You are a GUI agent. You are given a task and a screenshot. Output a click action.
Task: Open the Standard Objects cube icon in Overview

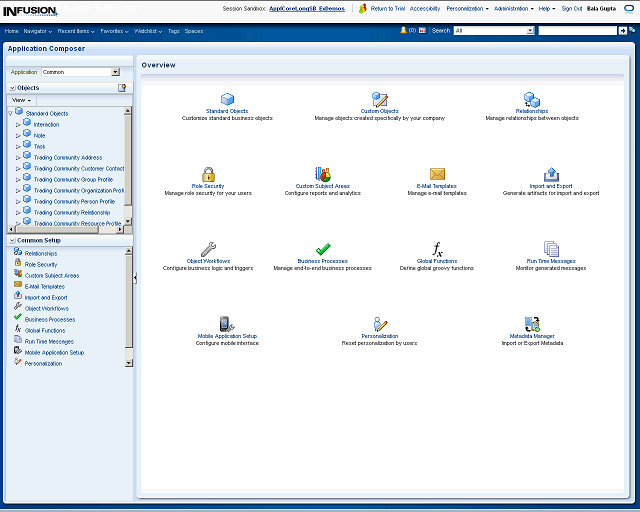(x=227, y=99)
